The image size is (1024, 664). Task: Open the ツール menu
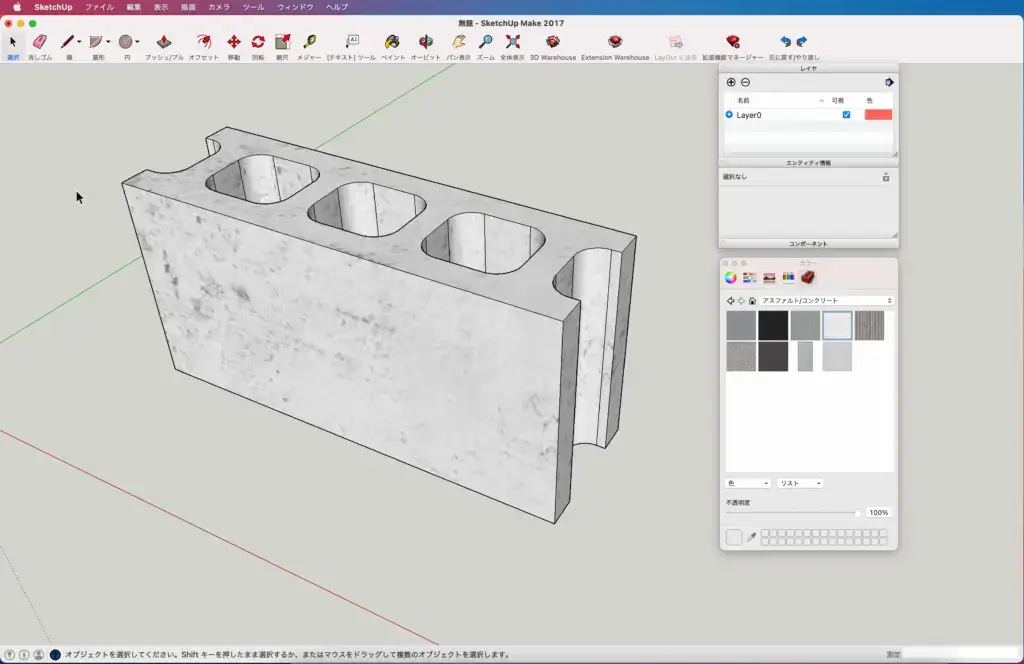click(253, 7)
